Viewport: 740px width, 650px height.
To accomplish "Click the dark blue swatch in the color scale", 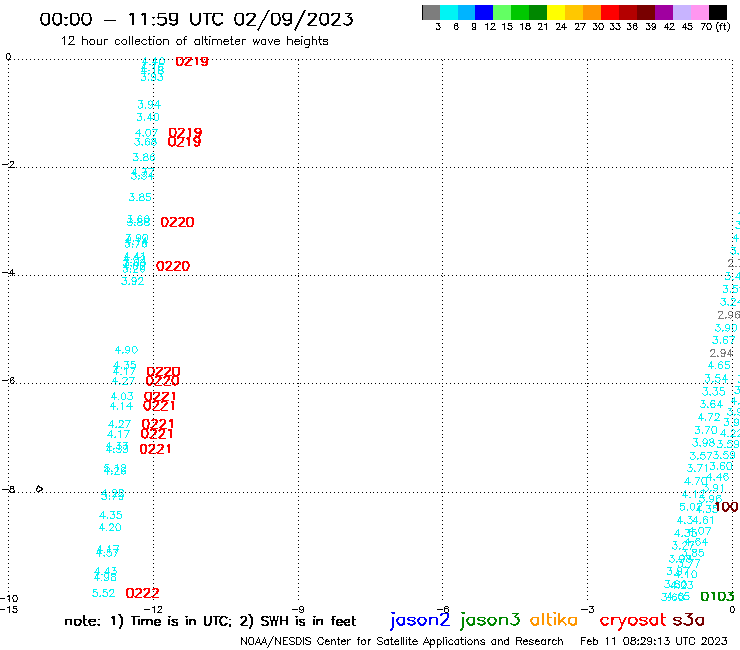I will click(x=484, y=12).
